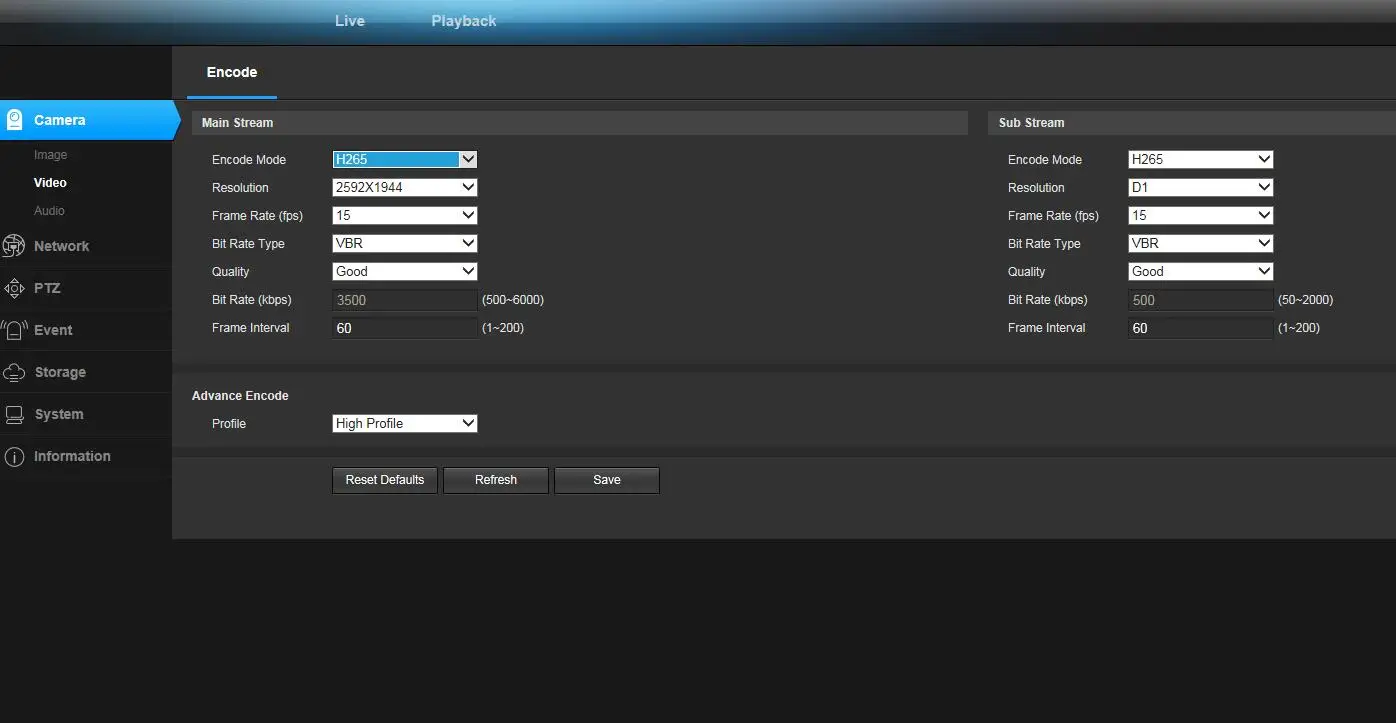Click the Main Stream section header
This screenshot has height=723, width=1396.
coord(580,123)
